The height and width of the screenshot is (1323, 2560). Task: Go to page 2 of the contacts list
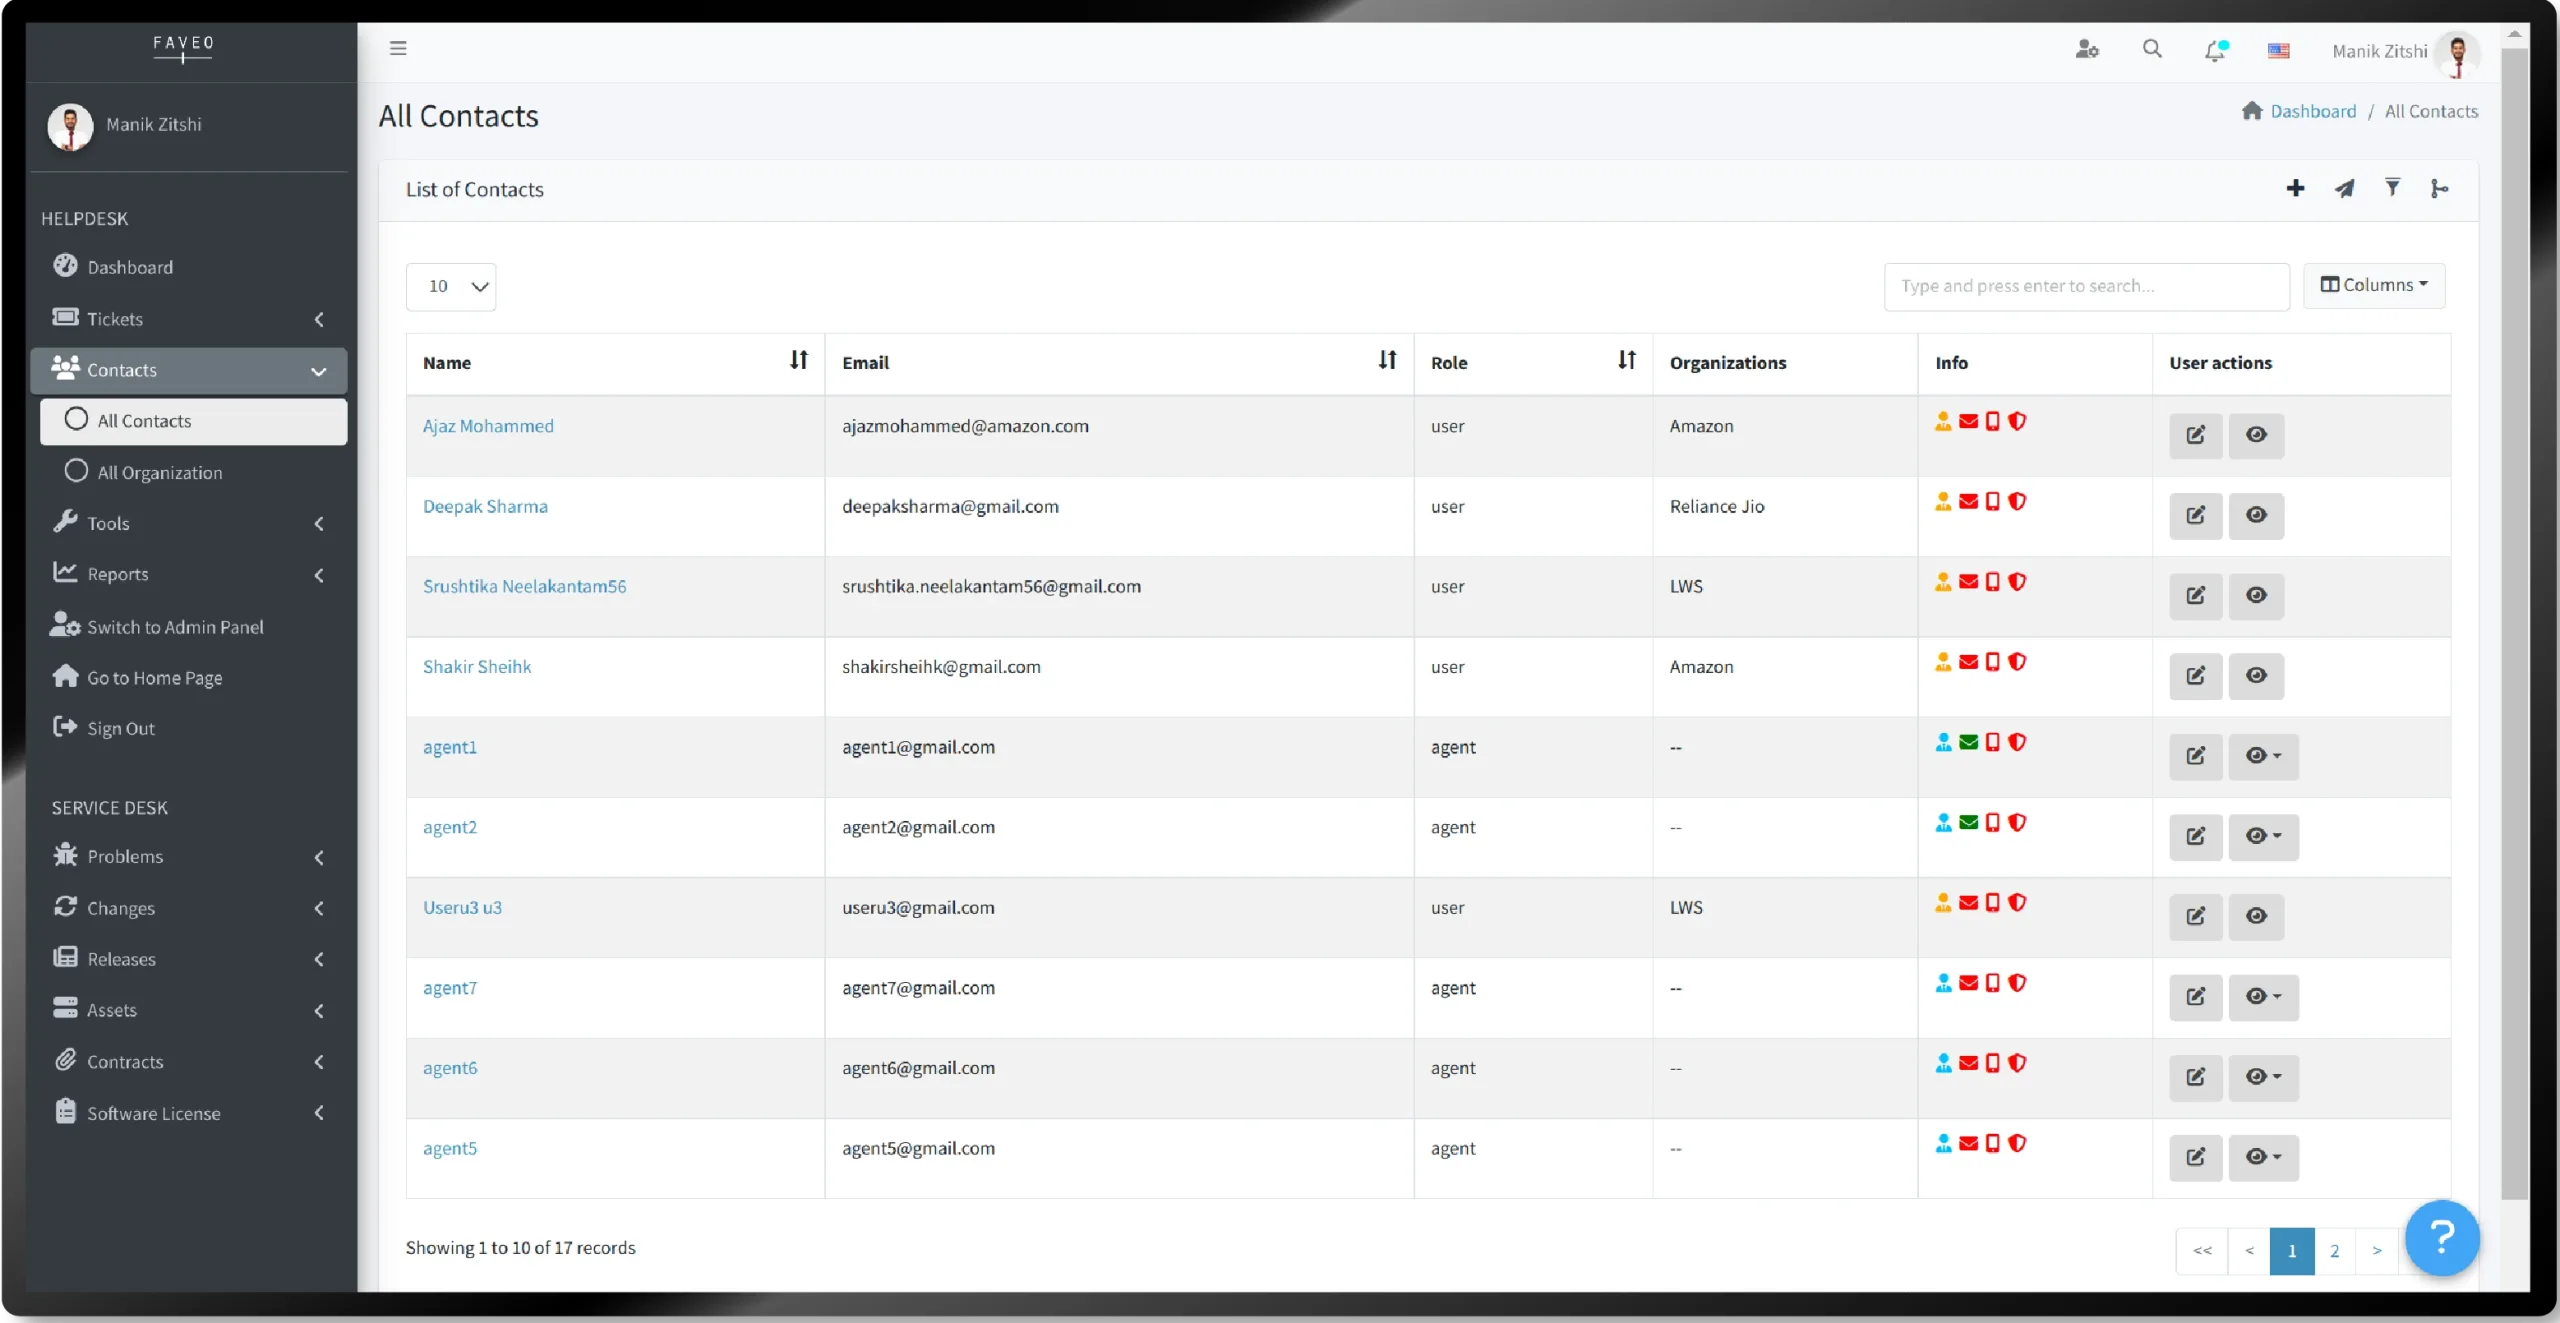click(2335, 1251)
